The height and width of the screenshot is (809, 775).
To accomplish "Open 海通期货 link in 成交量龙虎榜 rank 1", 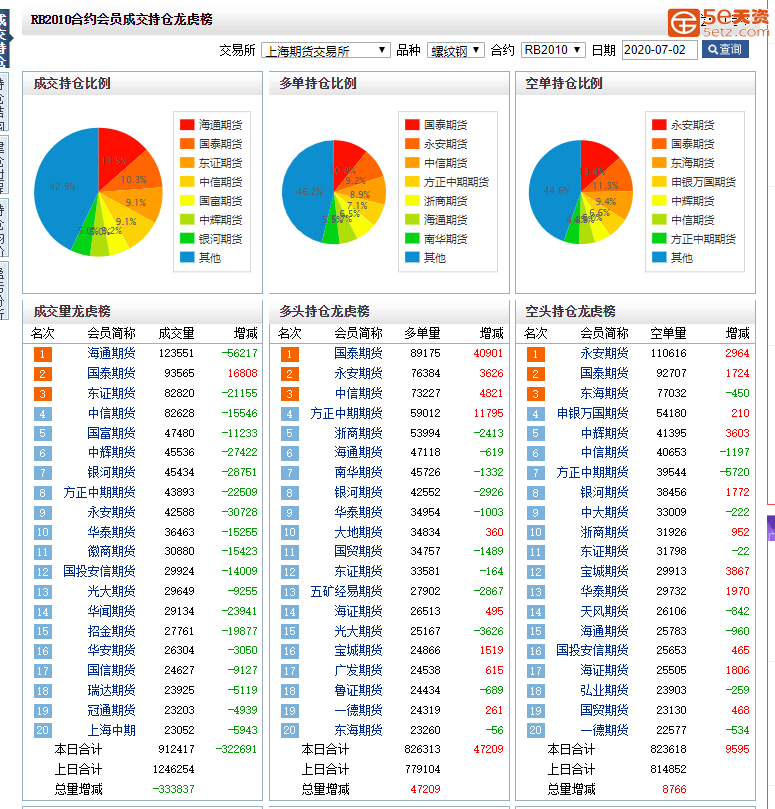I will click(111, 353).
